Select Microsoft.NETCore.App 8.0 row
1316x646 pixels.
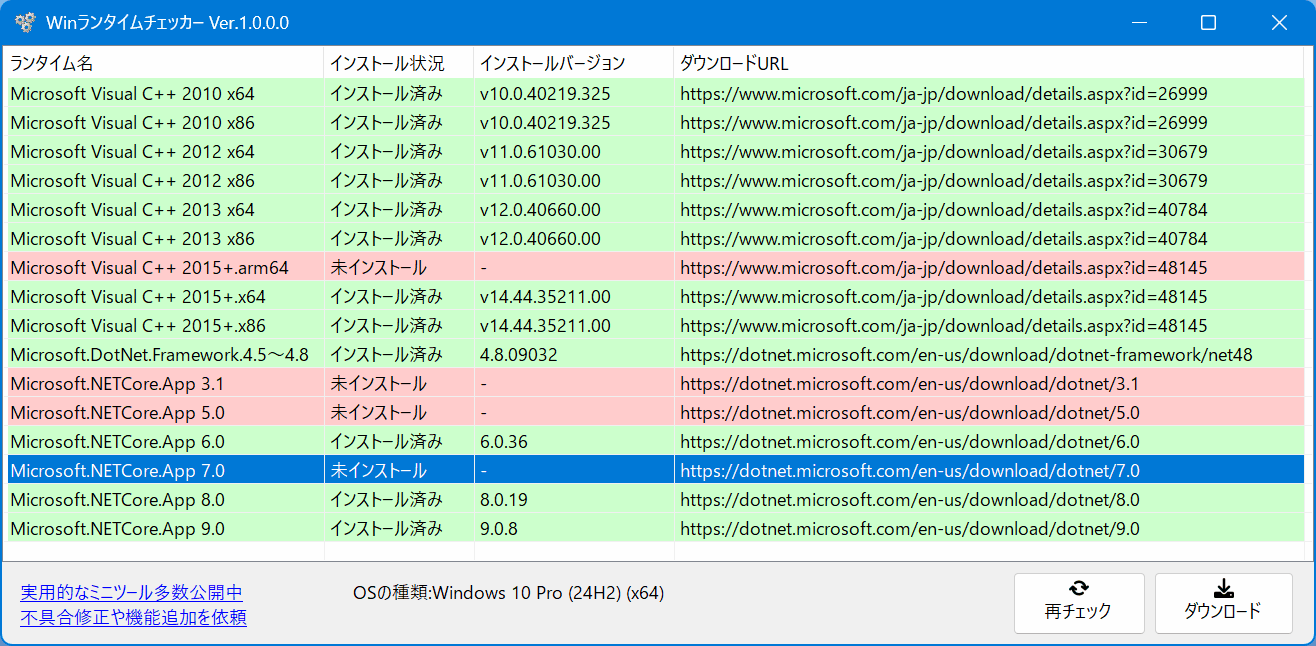[655, 500]
